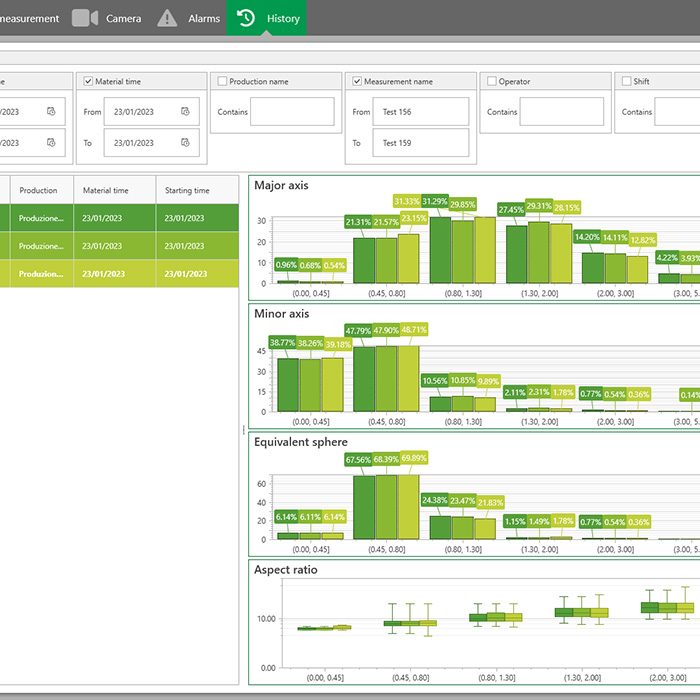Open the upper calendar picker in leftmost date filter
700x700 pixels.
coord(51,112)
